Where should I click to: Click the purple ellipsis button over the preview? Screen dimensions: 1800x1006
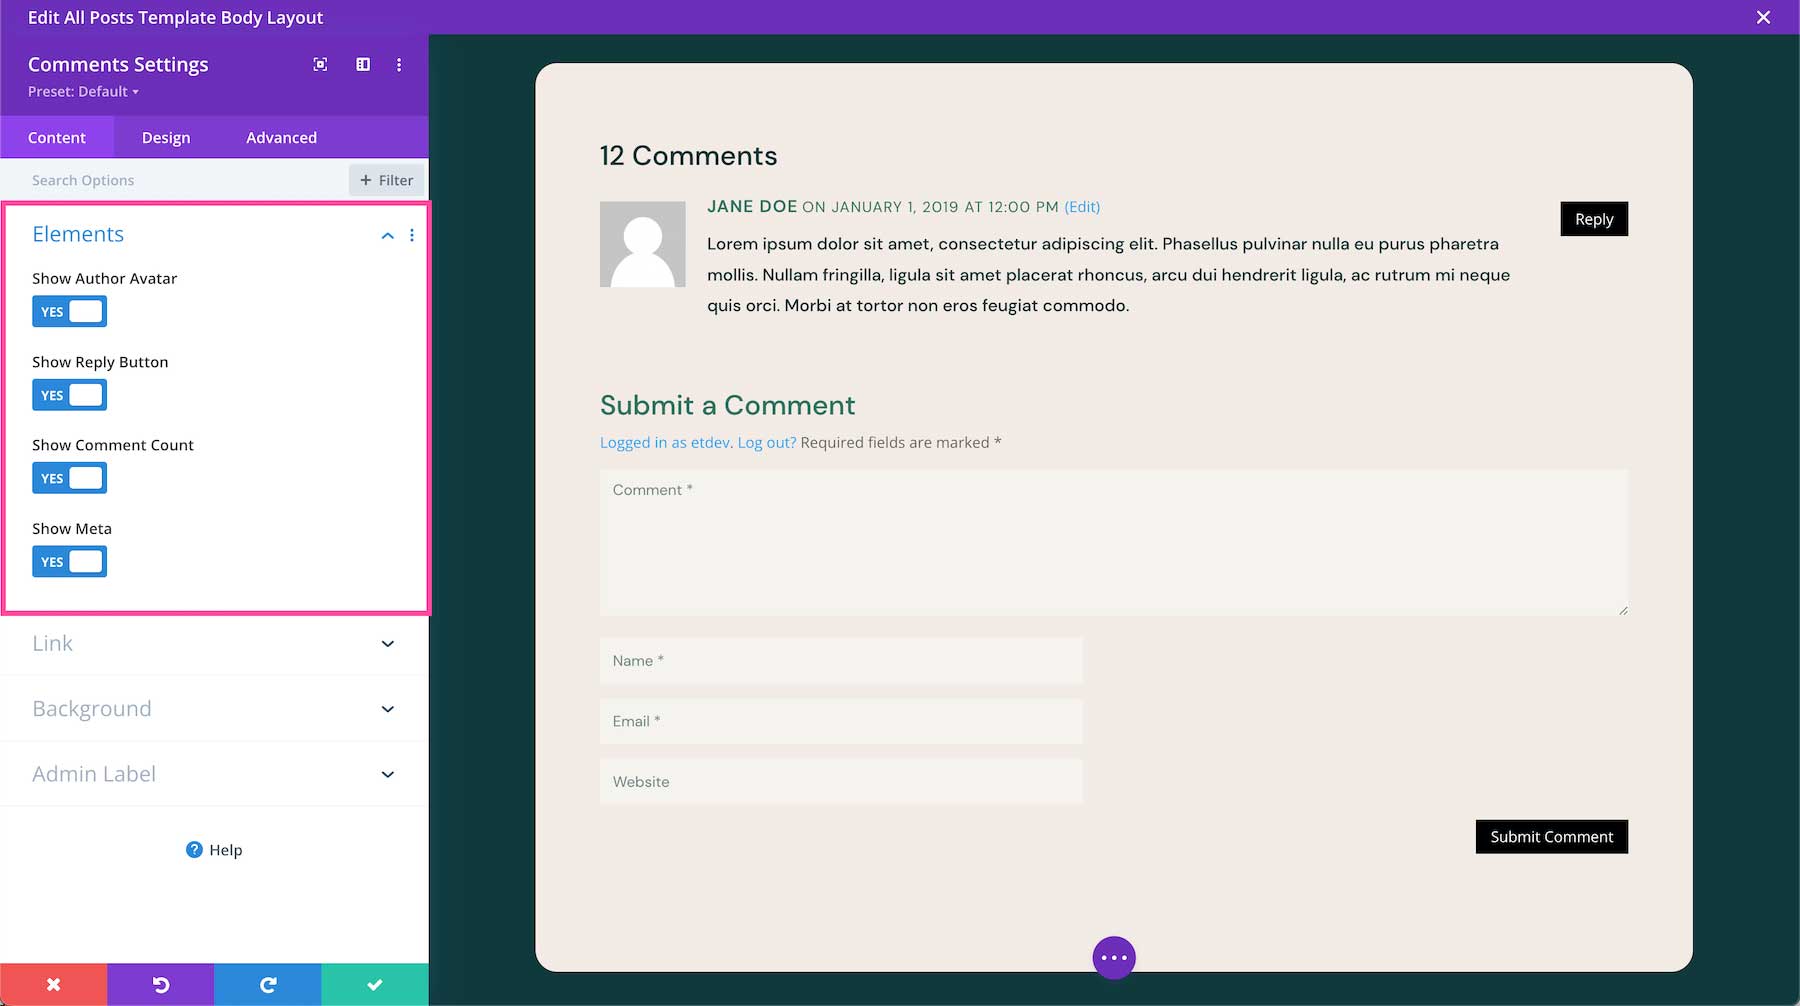1113,957
